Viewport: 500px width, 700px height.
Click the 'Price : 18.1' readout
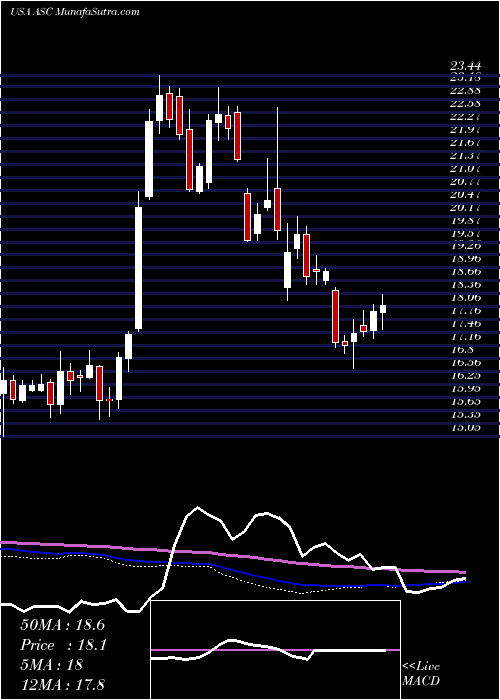(x=62, y=645)
